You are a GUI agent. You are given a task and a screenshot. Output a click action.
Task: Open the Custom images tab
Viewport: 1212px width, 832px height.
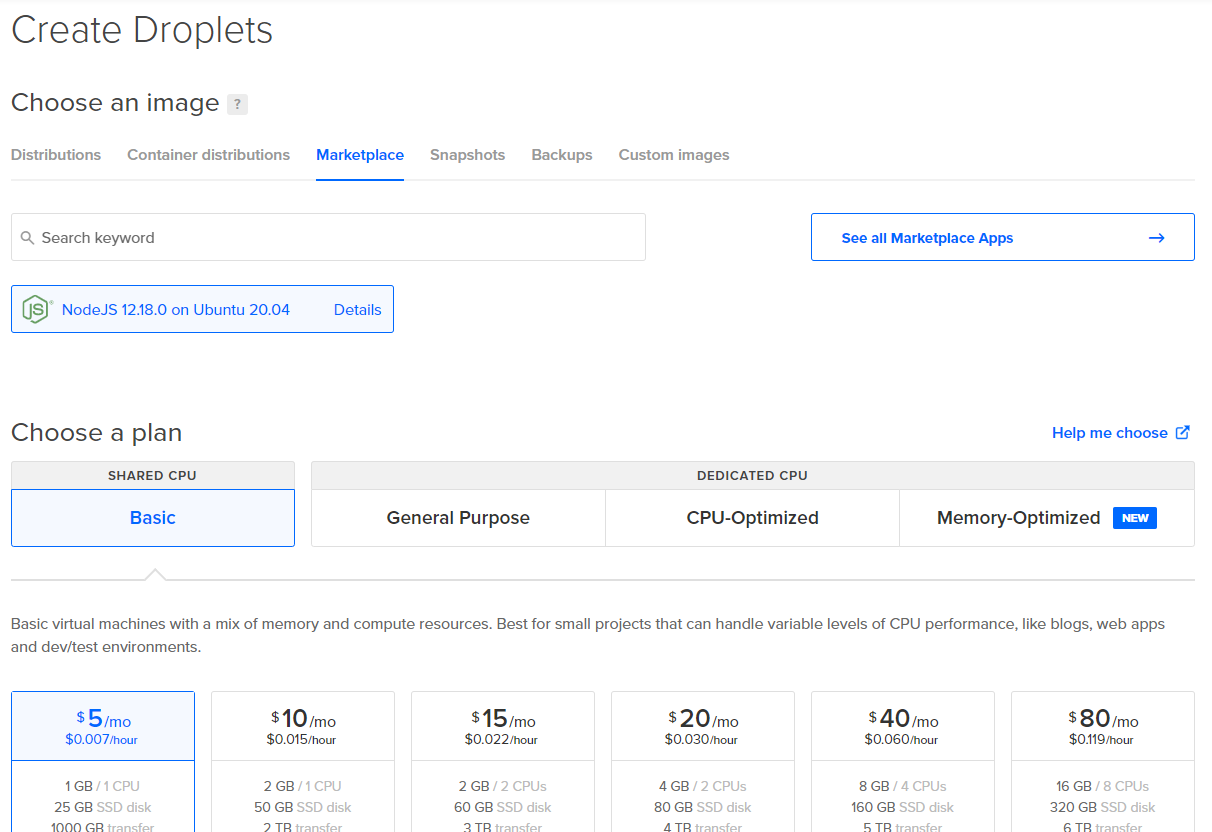(x=674, y=155)
